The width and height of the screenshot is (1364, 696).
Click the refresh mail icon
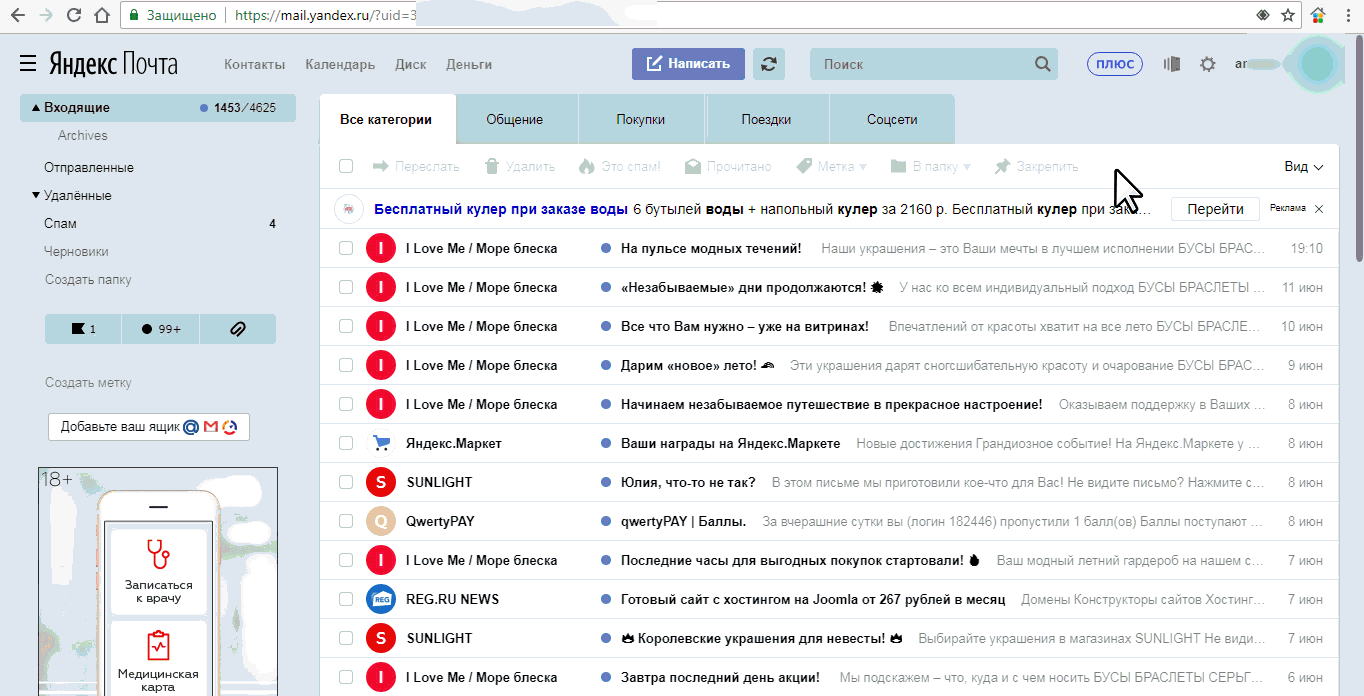pyautogui.click(x=768, y=64)
